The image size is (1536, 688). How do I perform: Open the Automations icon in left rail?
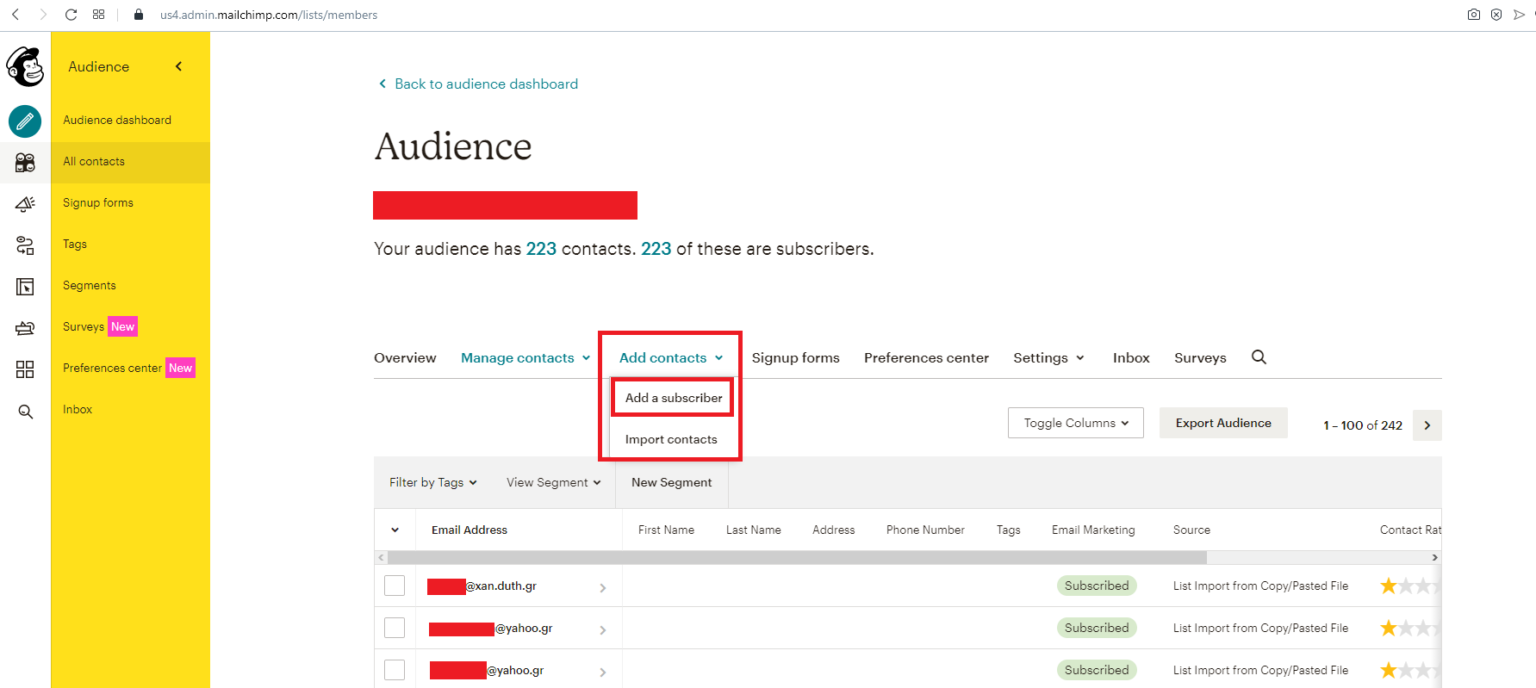pos(25,245)
